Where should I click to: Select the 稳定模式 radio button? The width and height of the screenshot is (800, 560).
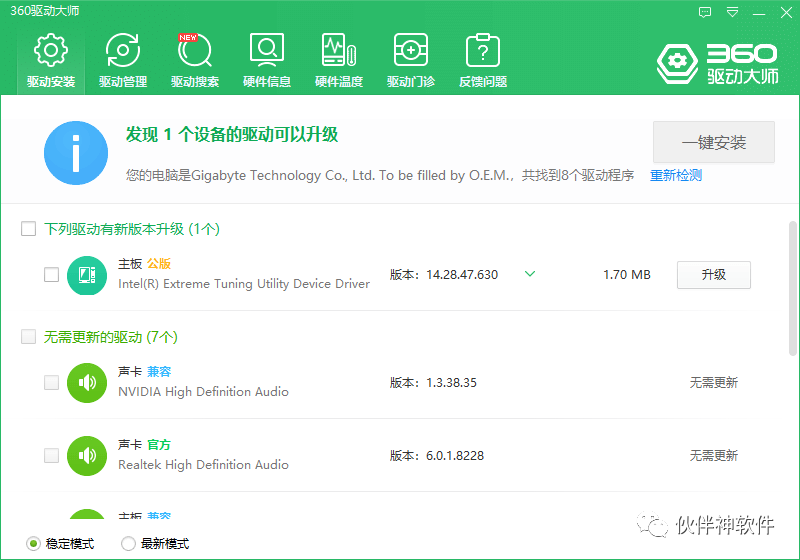33,544
